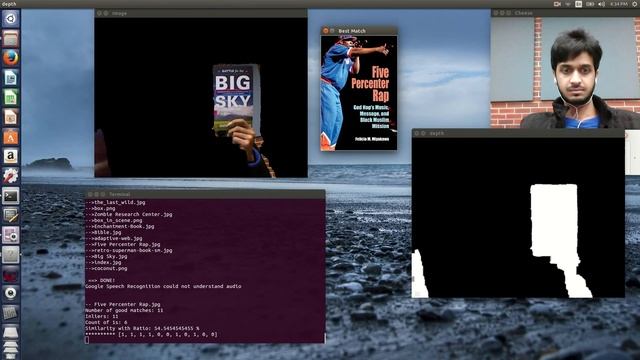Image resolution: width=640 pixels, height=360 pixels.
Task: Open LibreOffice Impress from the dock
Action: coord(11,117)
